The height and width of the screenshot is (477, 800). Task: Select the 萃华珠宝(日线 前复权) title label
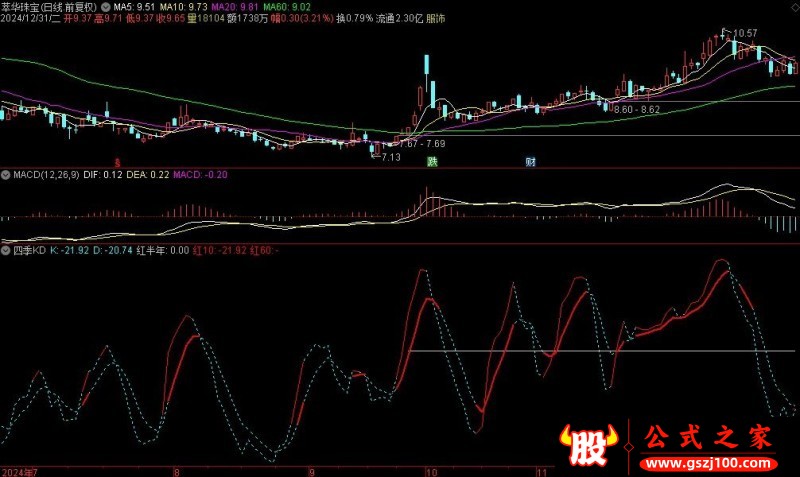[48, 7]
